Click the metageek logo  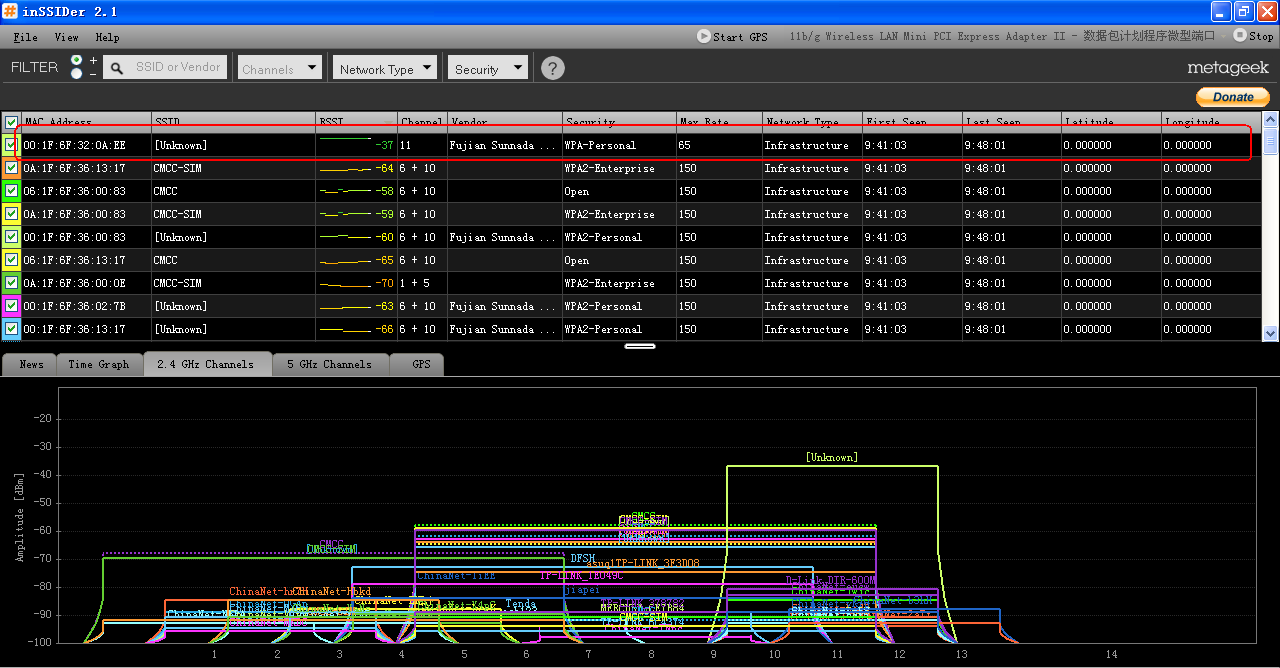[1227, 68]
